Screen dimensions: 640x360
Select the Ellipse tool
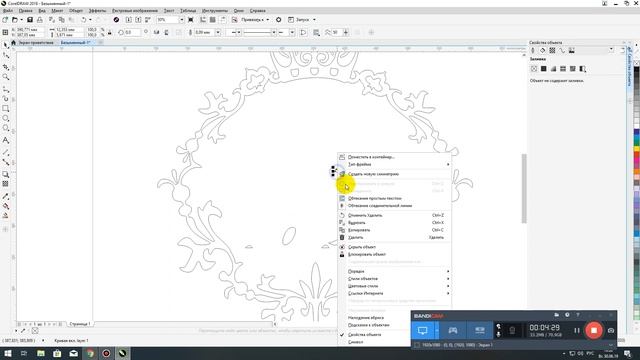pos(6,118)
